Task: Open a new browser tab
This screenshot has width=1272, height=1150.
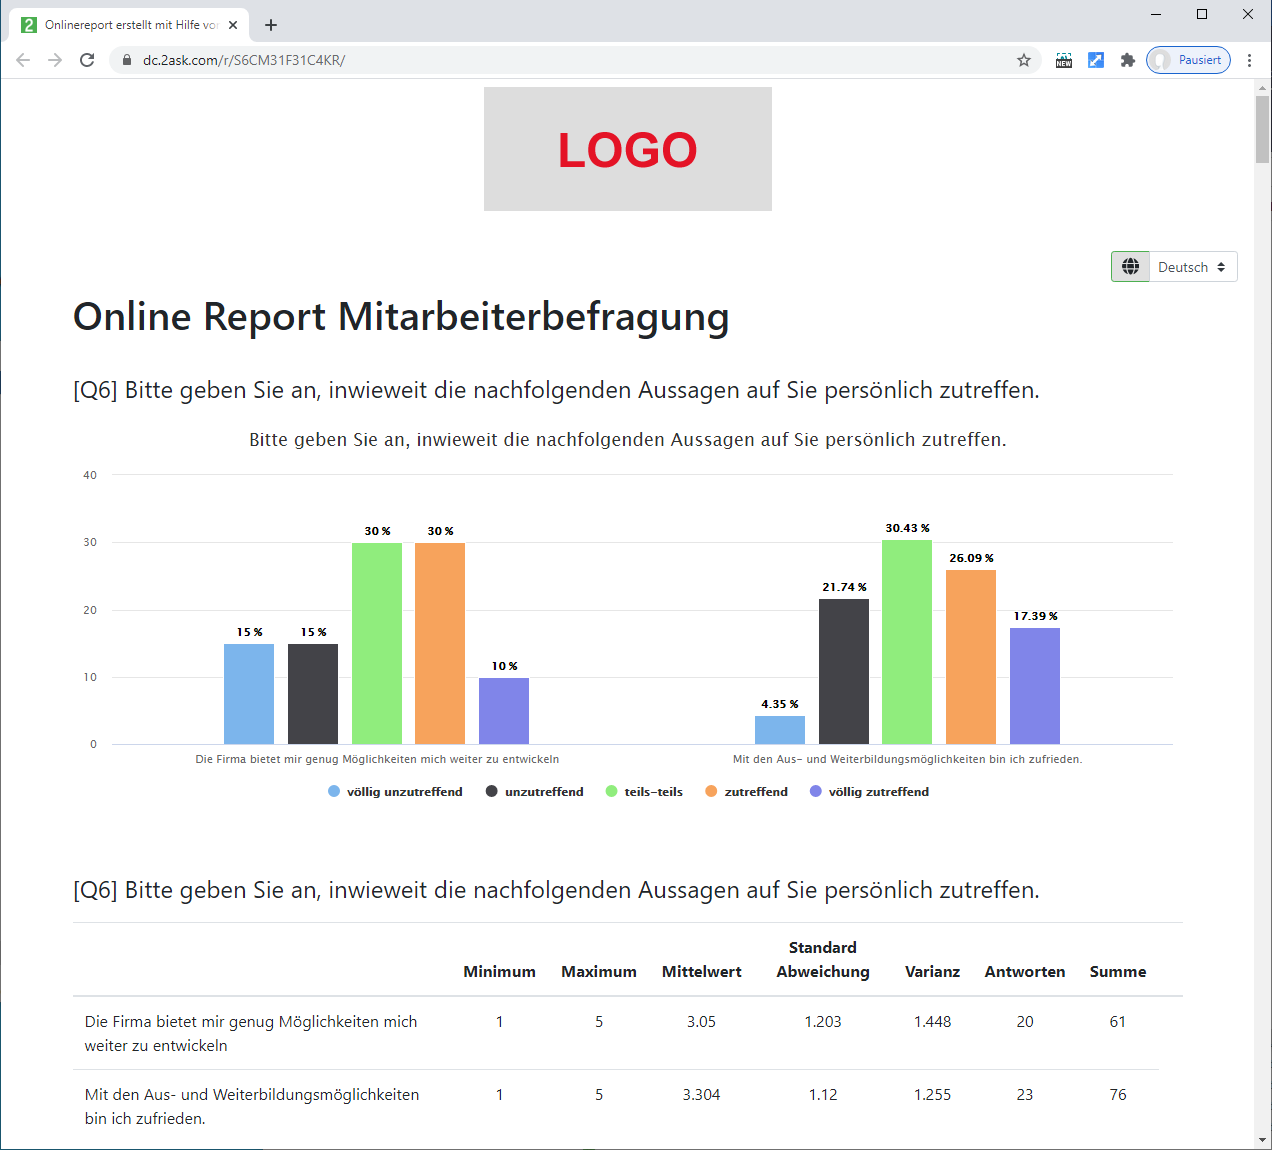Action: point(271,25)
